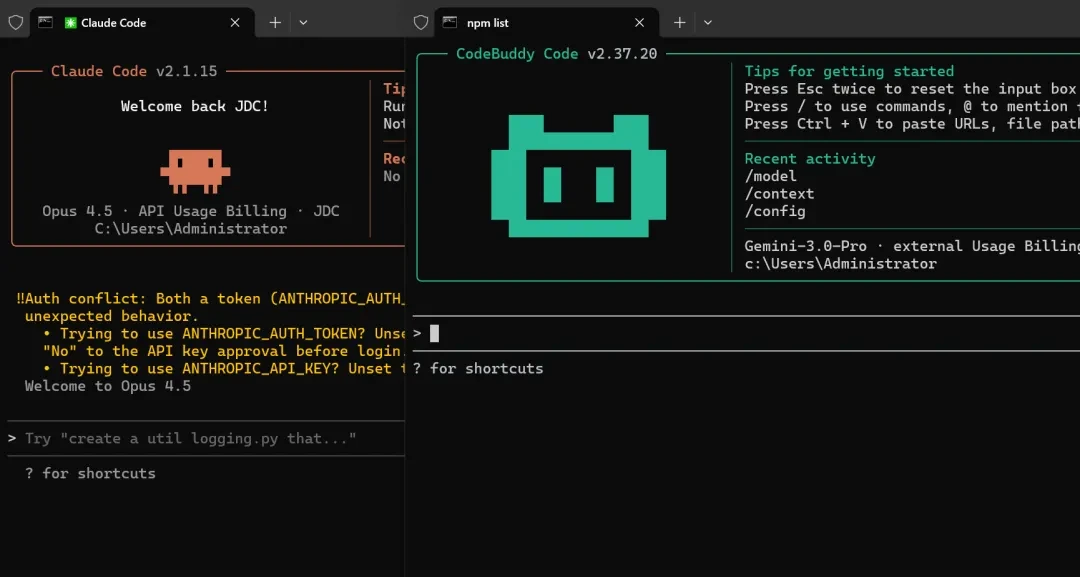Select the npm list tab
The width and height of the screenshot is (1080, 577).
point(547,23)
